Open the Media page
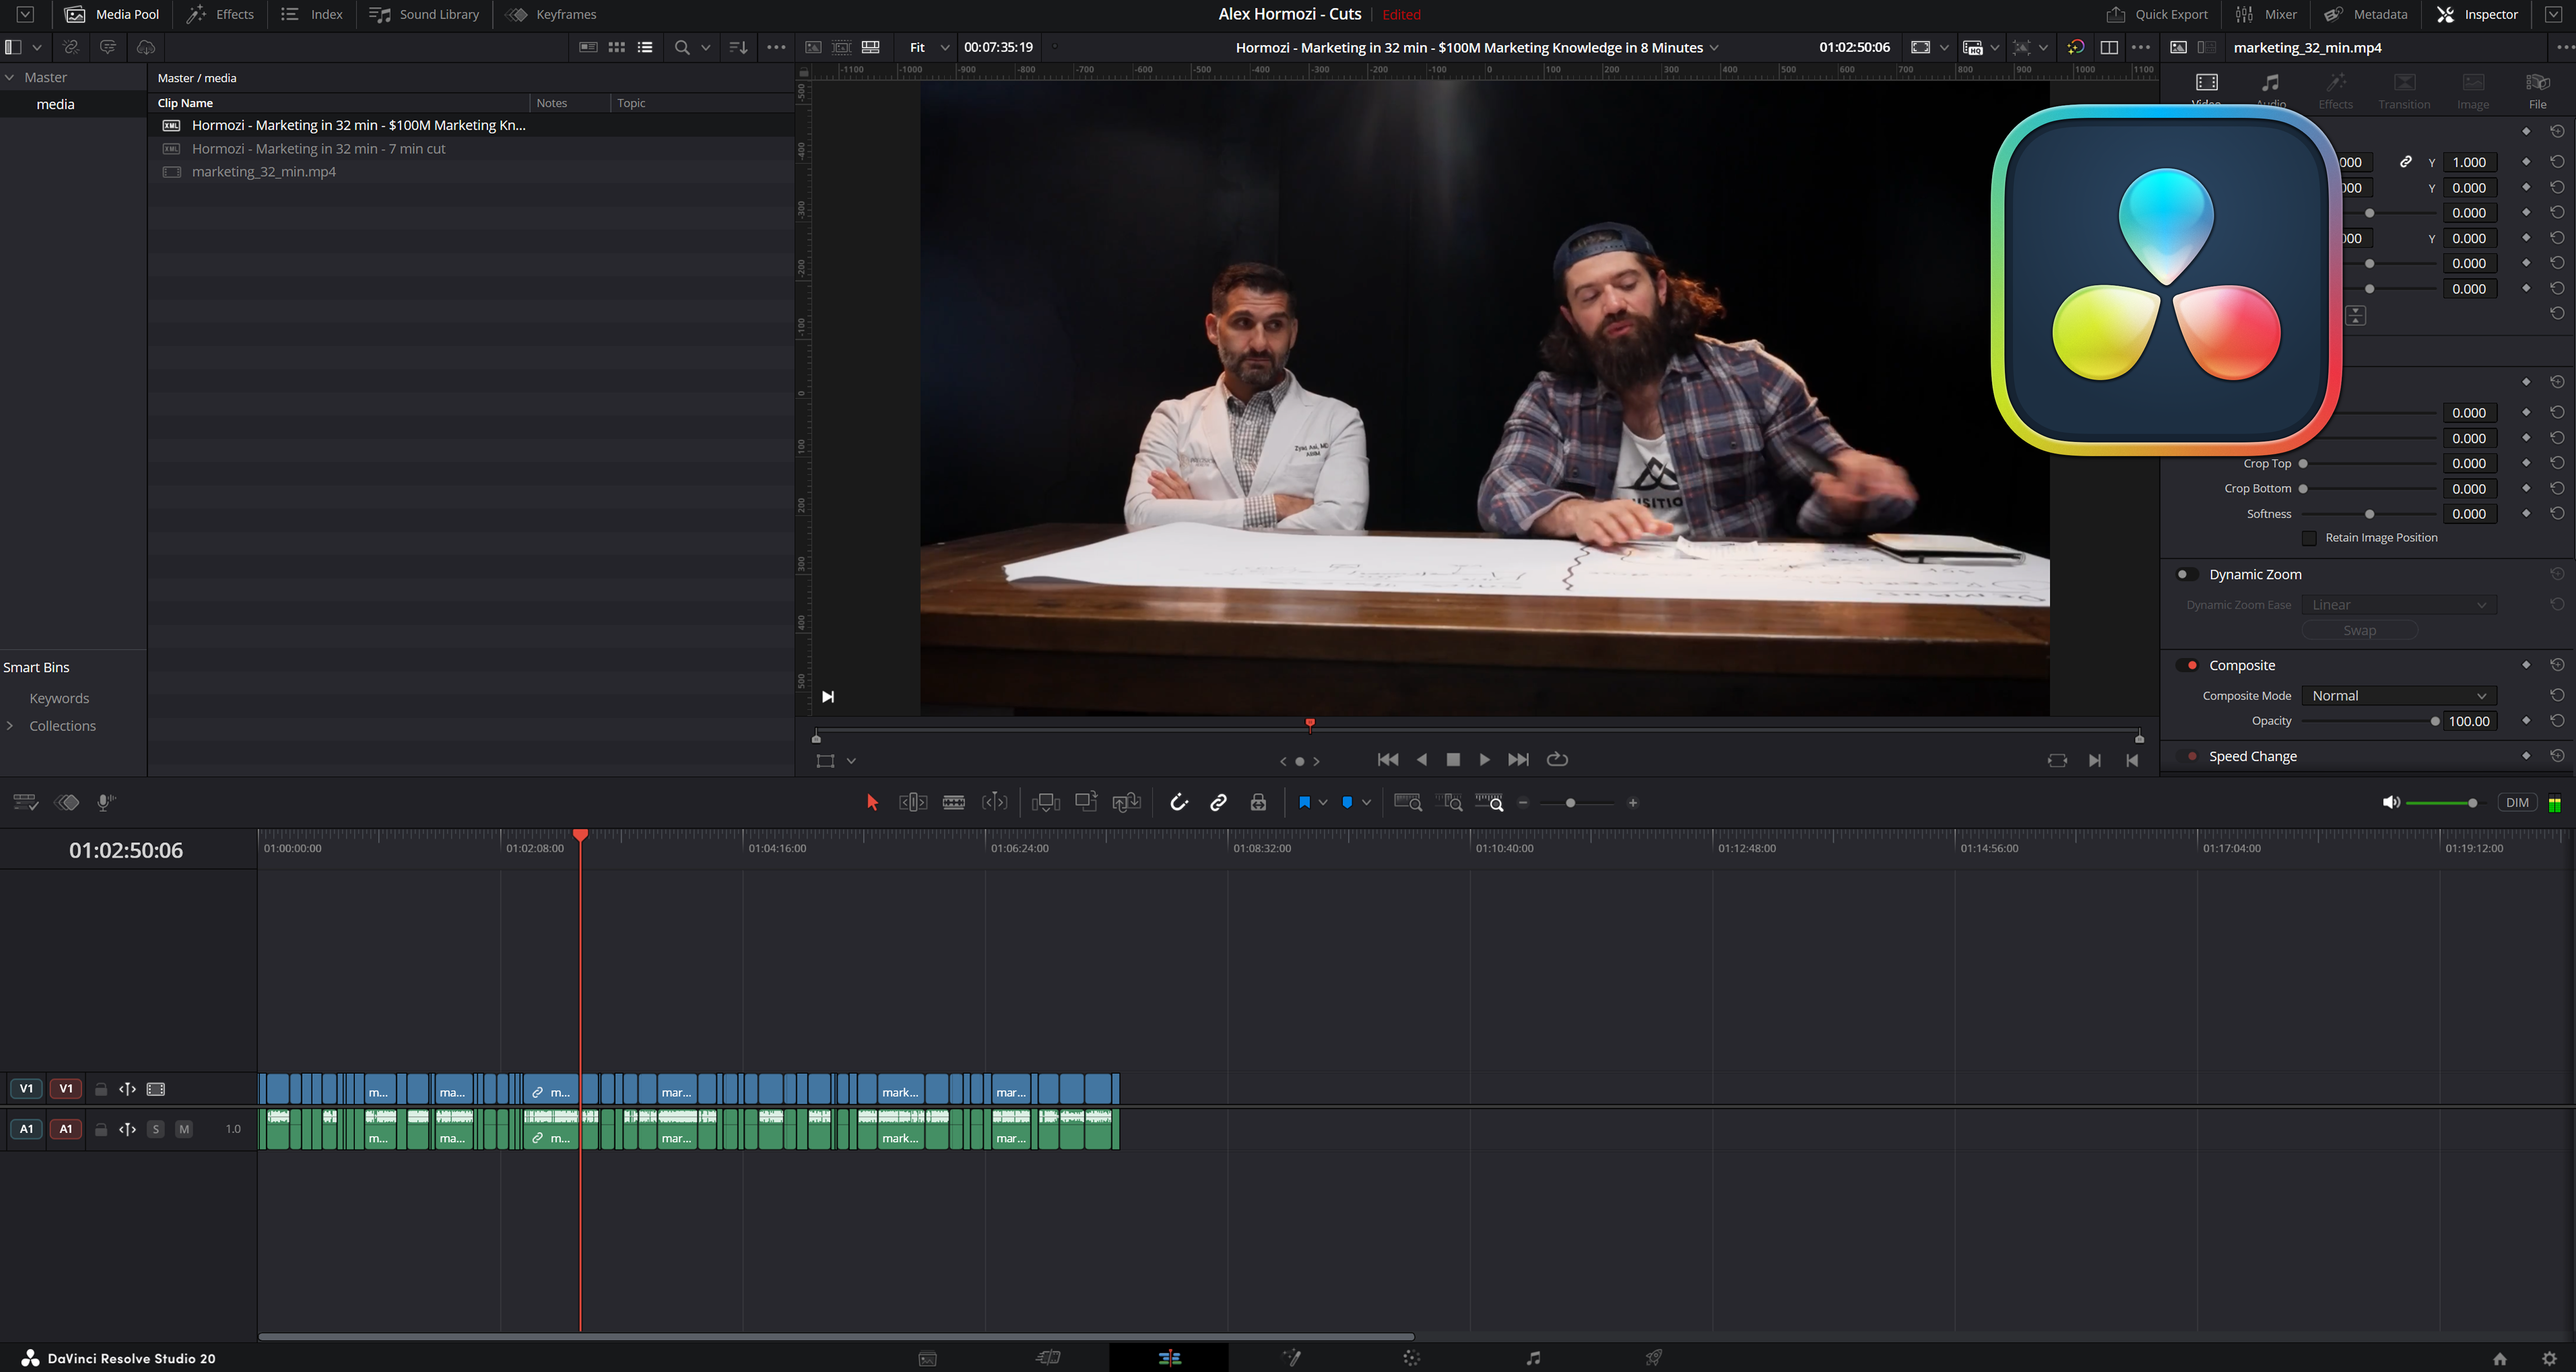This screenshot has height=1372, width=2576. tap(928, 1358)
